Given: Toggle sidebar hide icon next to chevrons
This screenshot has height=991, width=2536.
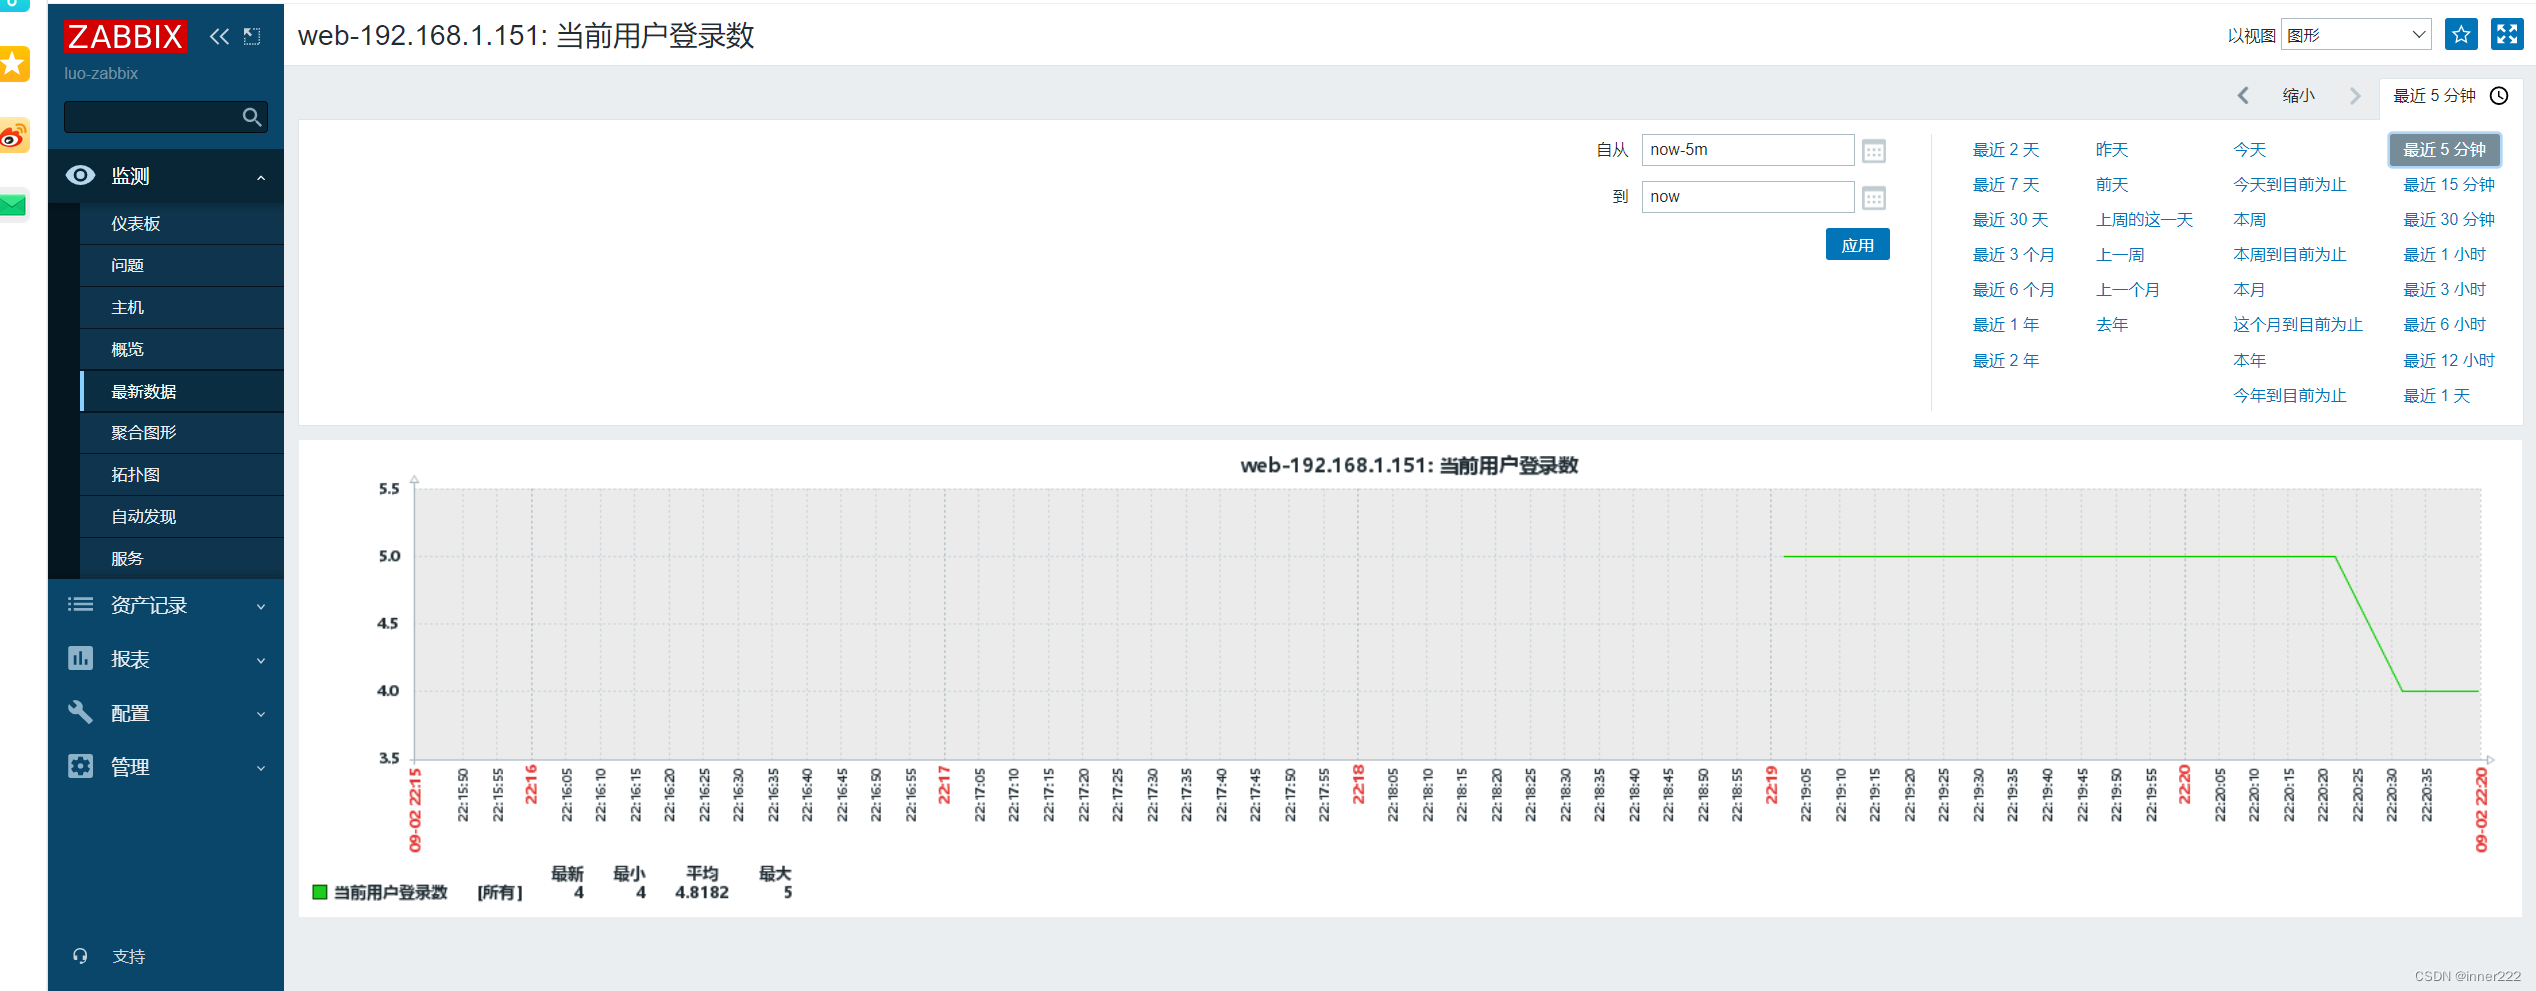Looking at the screenshot, I should pyautogui.click(x=252, y=37).
